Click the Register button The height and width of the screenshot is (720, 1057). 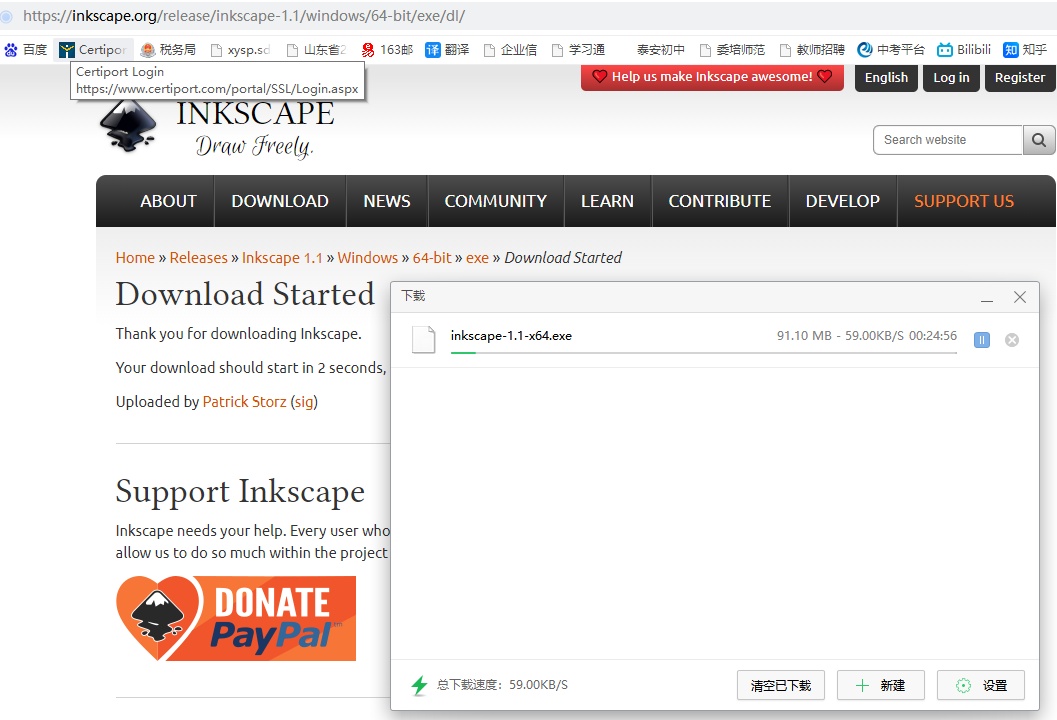click(x=1020, y=78)
